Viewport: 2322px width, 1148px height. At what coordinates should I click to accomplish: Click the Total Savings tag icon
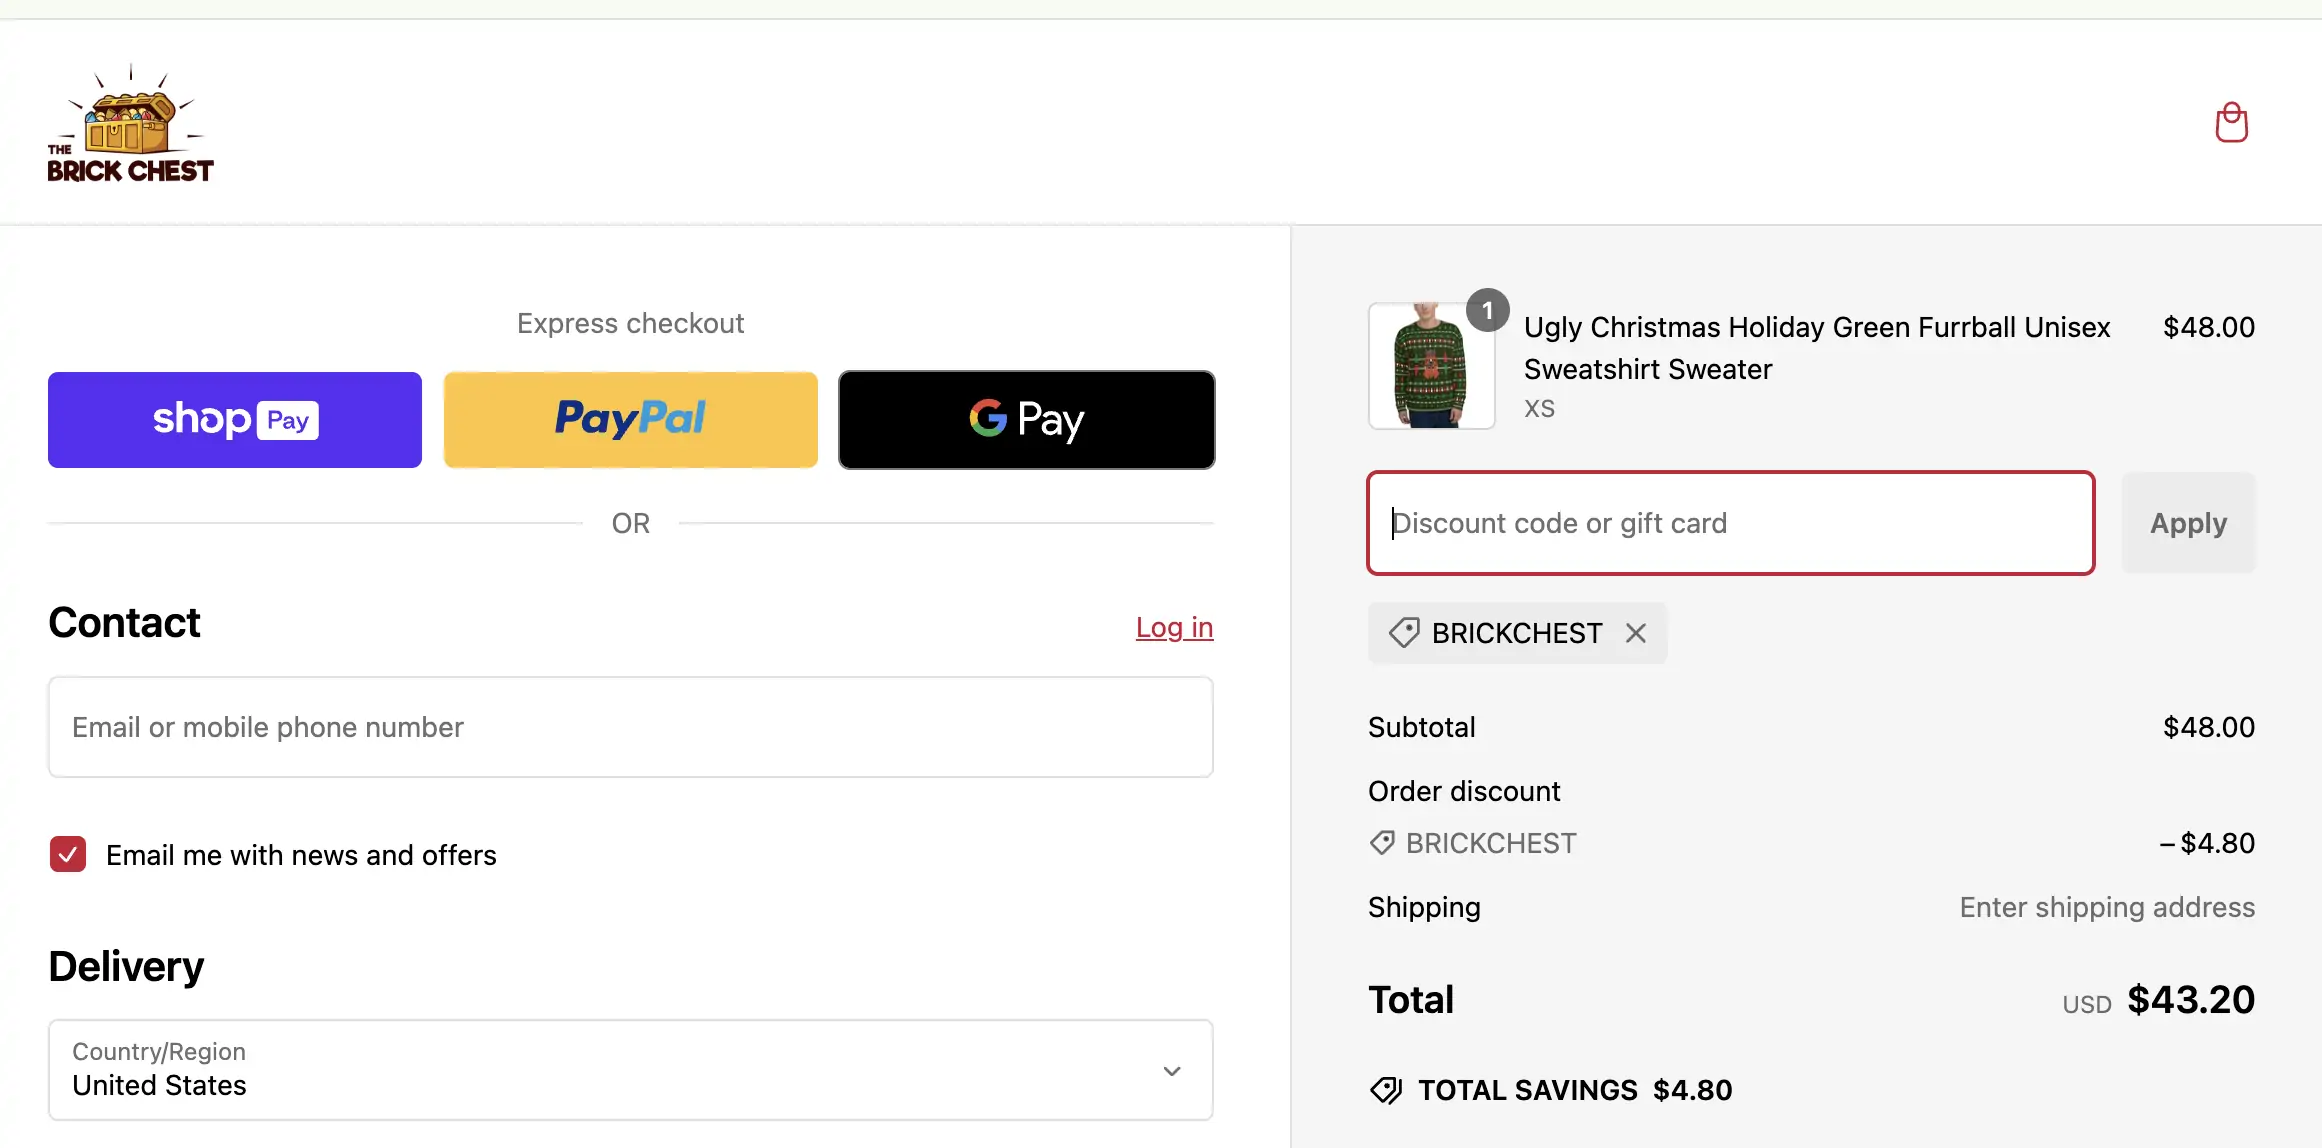(1386, 1090)
